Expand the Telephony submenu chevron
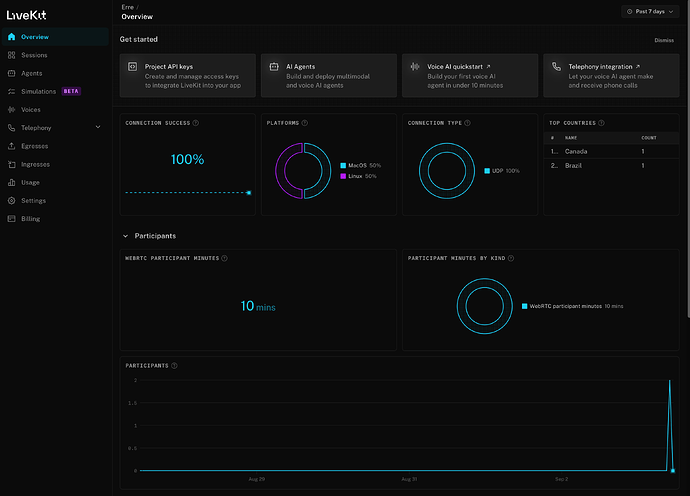 point(98,127)
